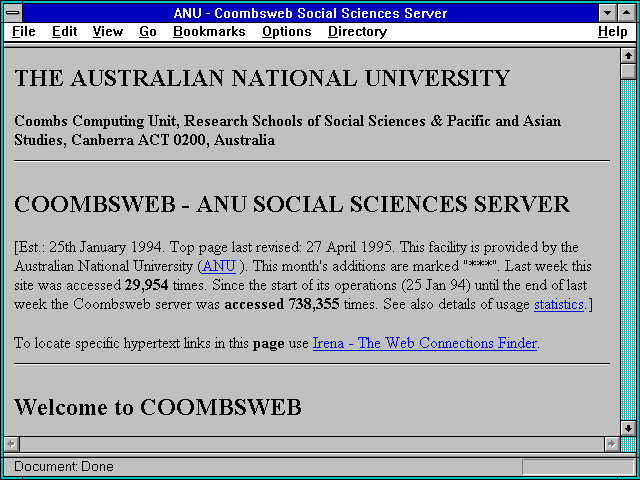Screen dimensions: 640x480
Task: Open the View menu
Action: click(x=107, y=32)
